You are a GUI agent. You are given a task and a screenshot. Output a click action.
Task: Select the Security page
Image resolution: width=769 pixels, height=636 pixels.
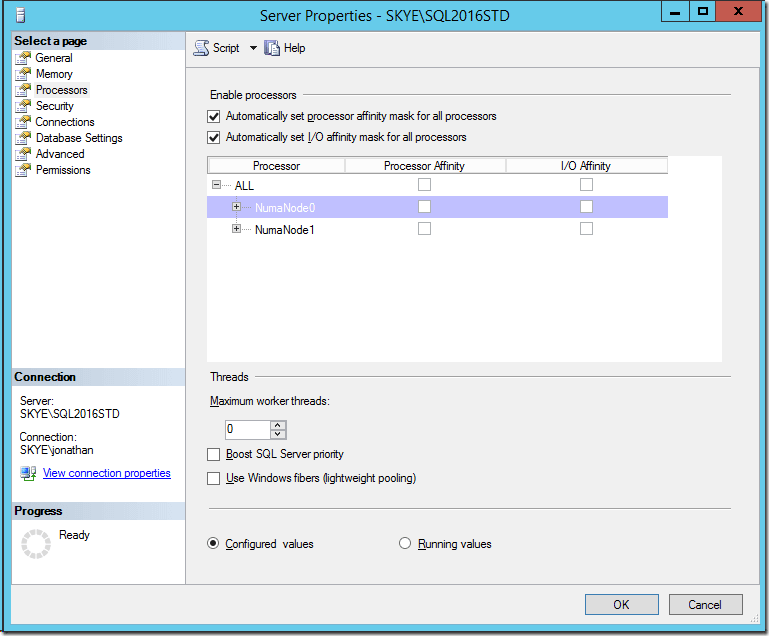point(55,106)
